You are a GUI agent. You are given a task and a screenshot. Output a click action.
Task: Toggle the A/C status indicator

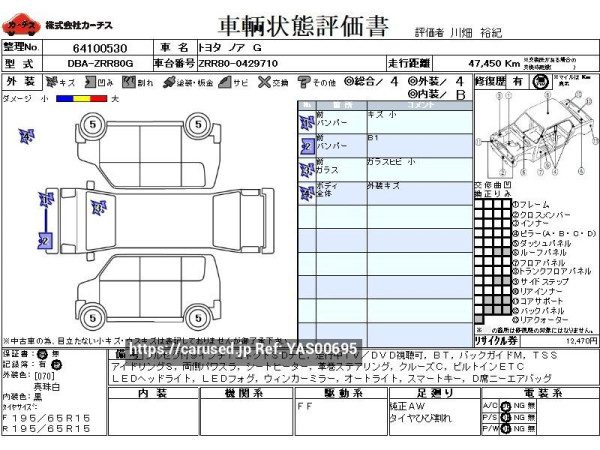(x=507, y=404)
